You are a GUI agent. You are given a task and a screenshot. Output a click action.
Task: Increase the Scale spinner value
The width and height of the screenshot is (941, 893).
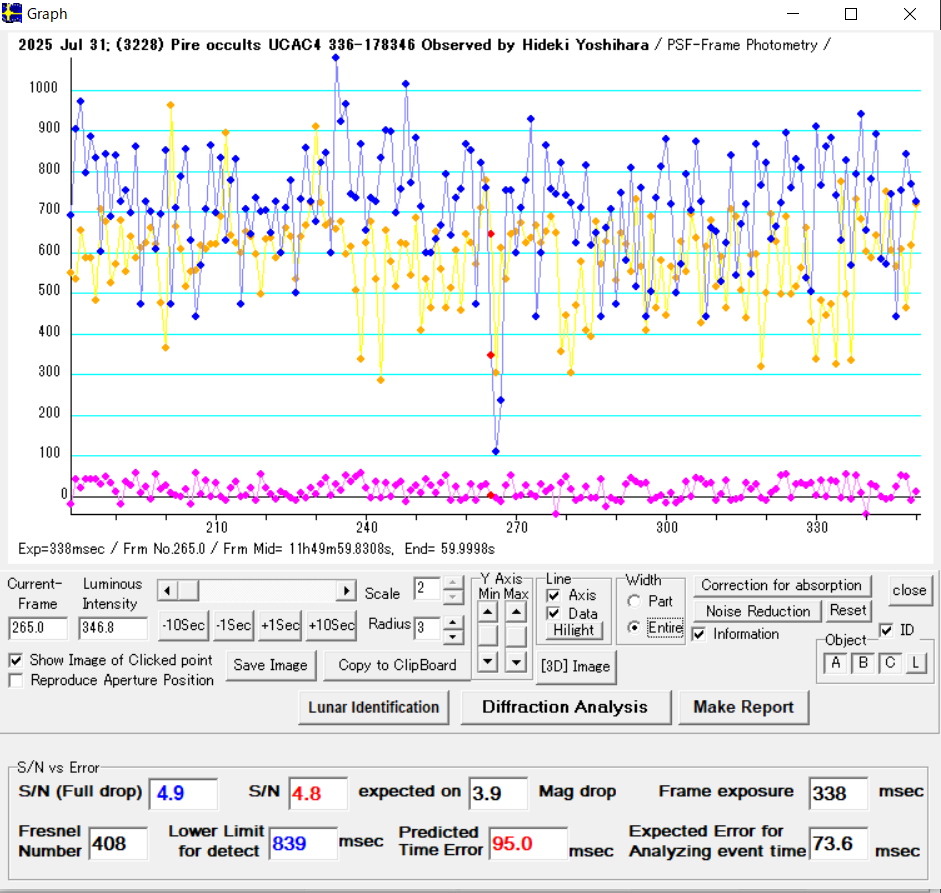point(453,582)
